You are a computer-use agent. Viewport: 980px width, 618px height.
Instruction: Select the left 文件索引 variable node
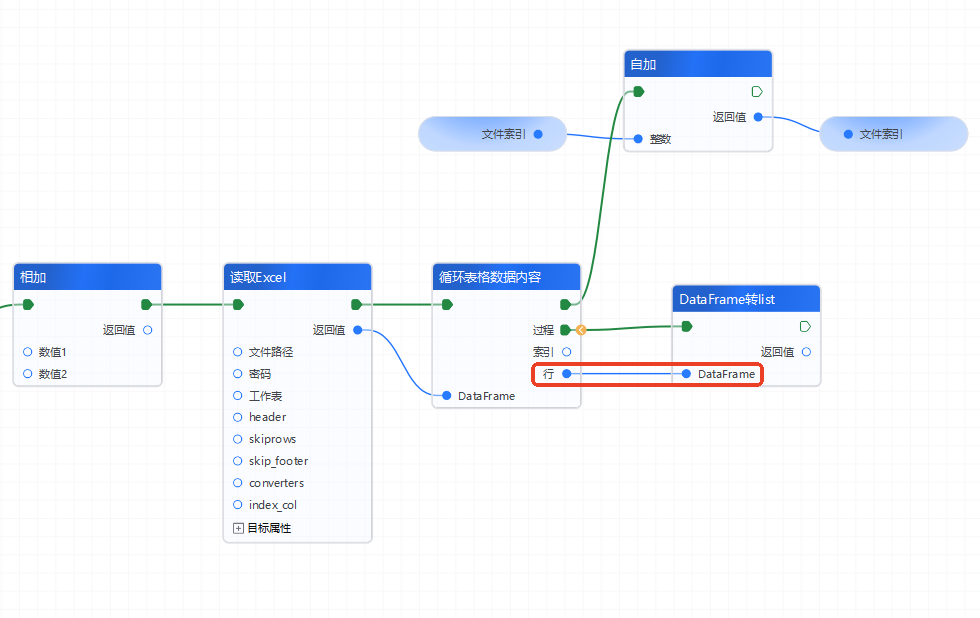[x=492, y=134]
